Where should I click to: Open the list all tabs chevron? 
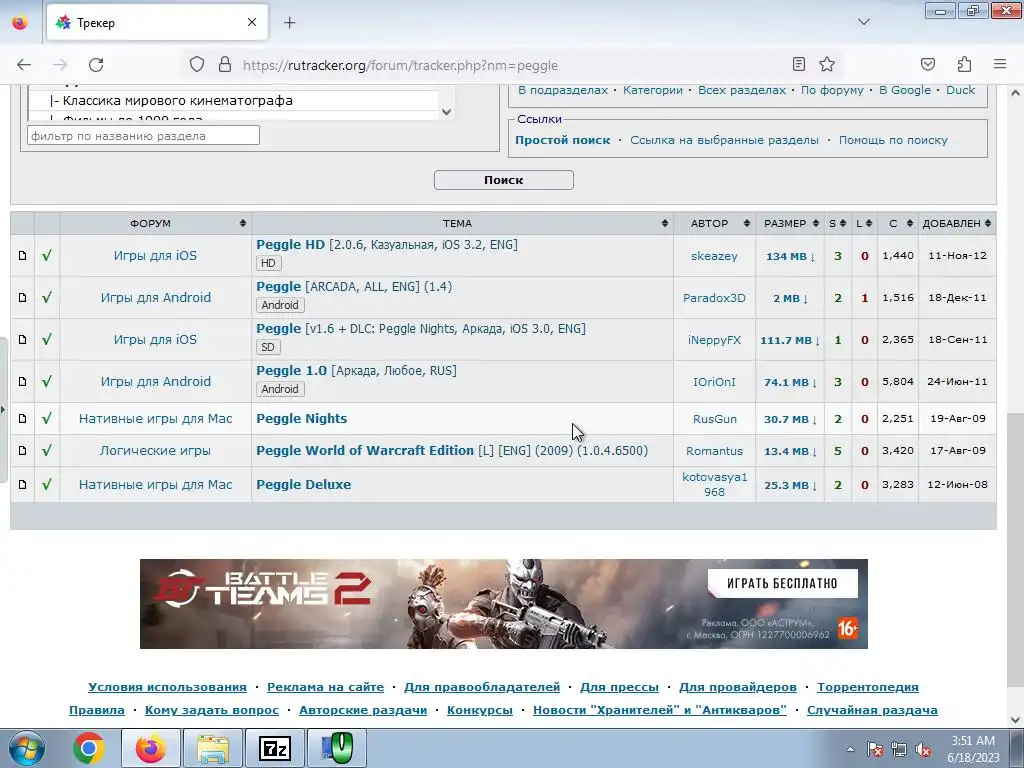pos(863,22)
